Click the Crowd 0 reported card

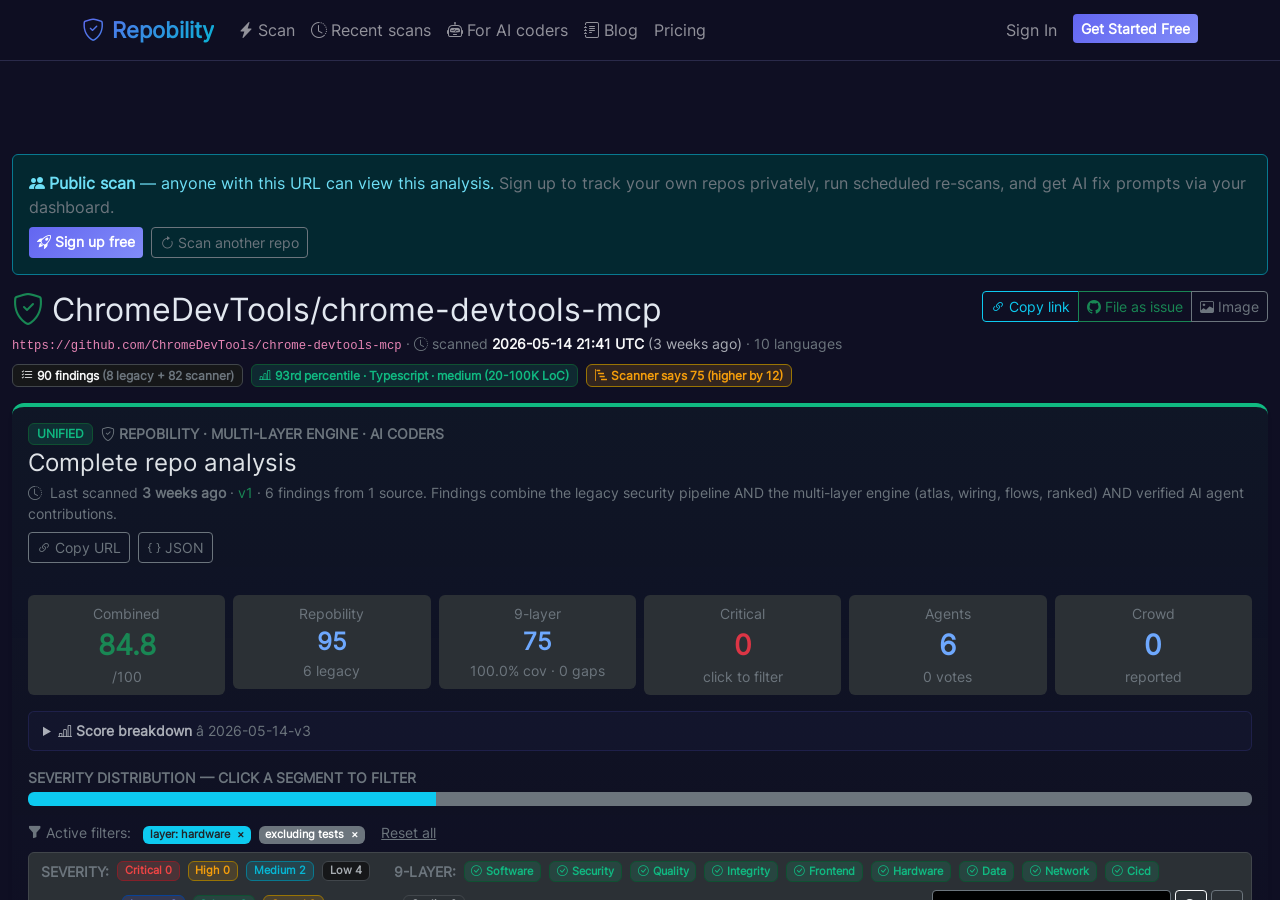point(1153,645)
